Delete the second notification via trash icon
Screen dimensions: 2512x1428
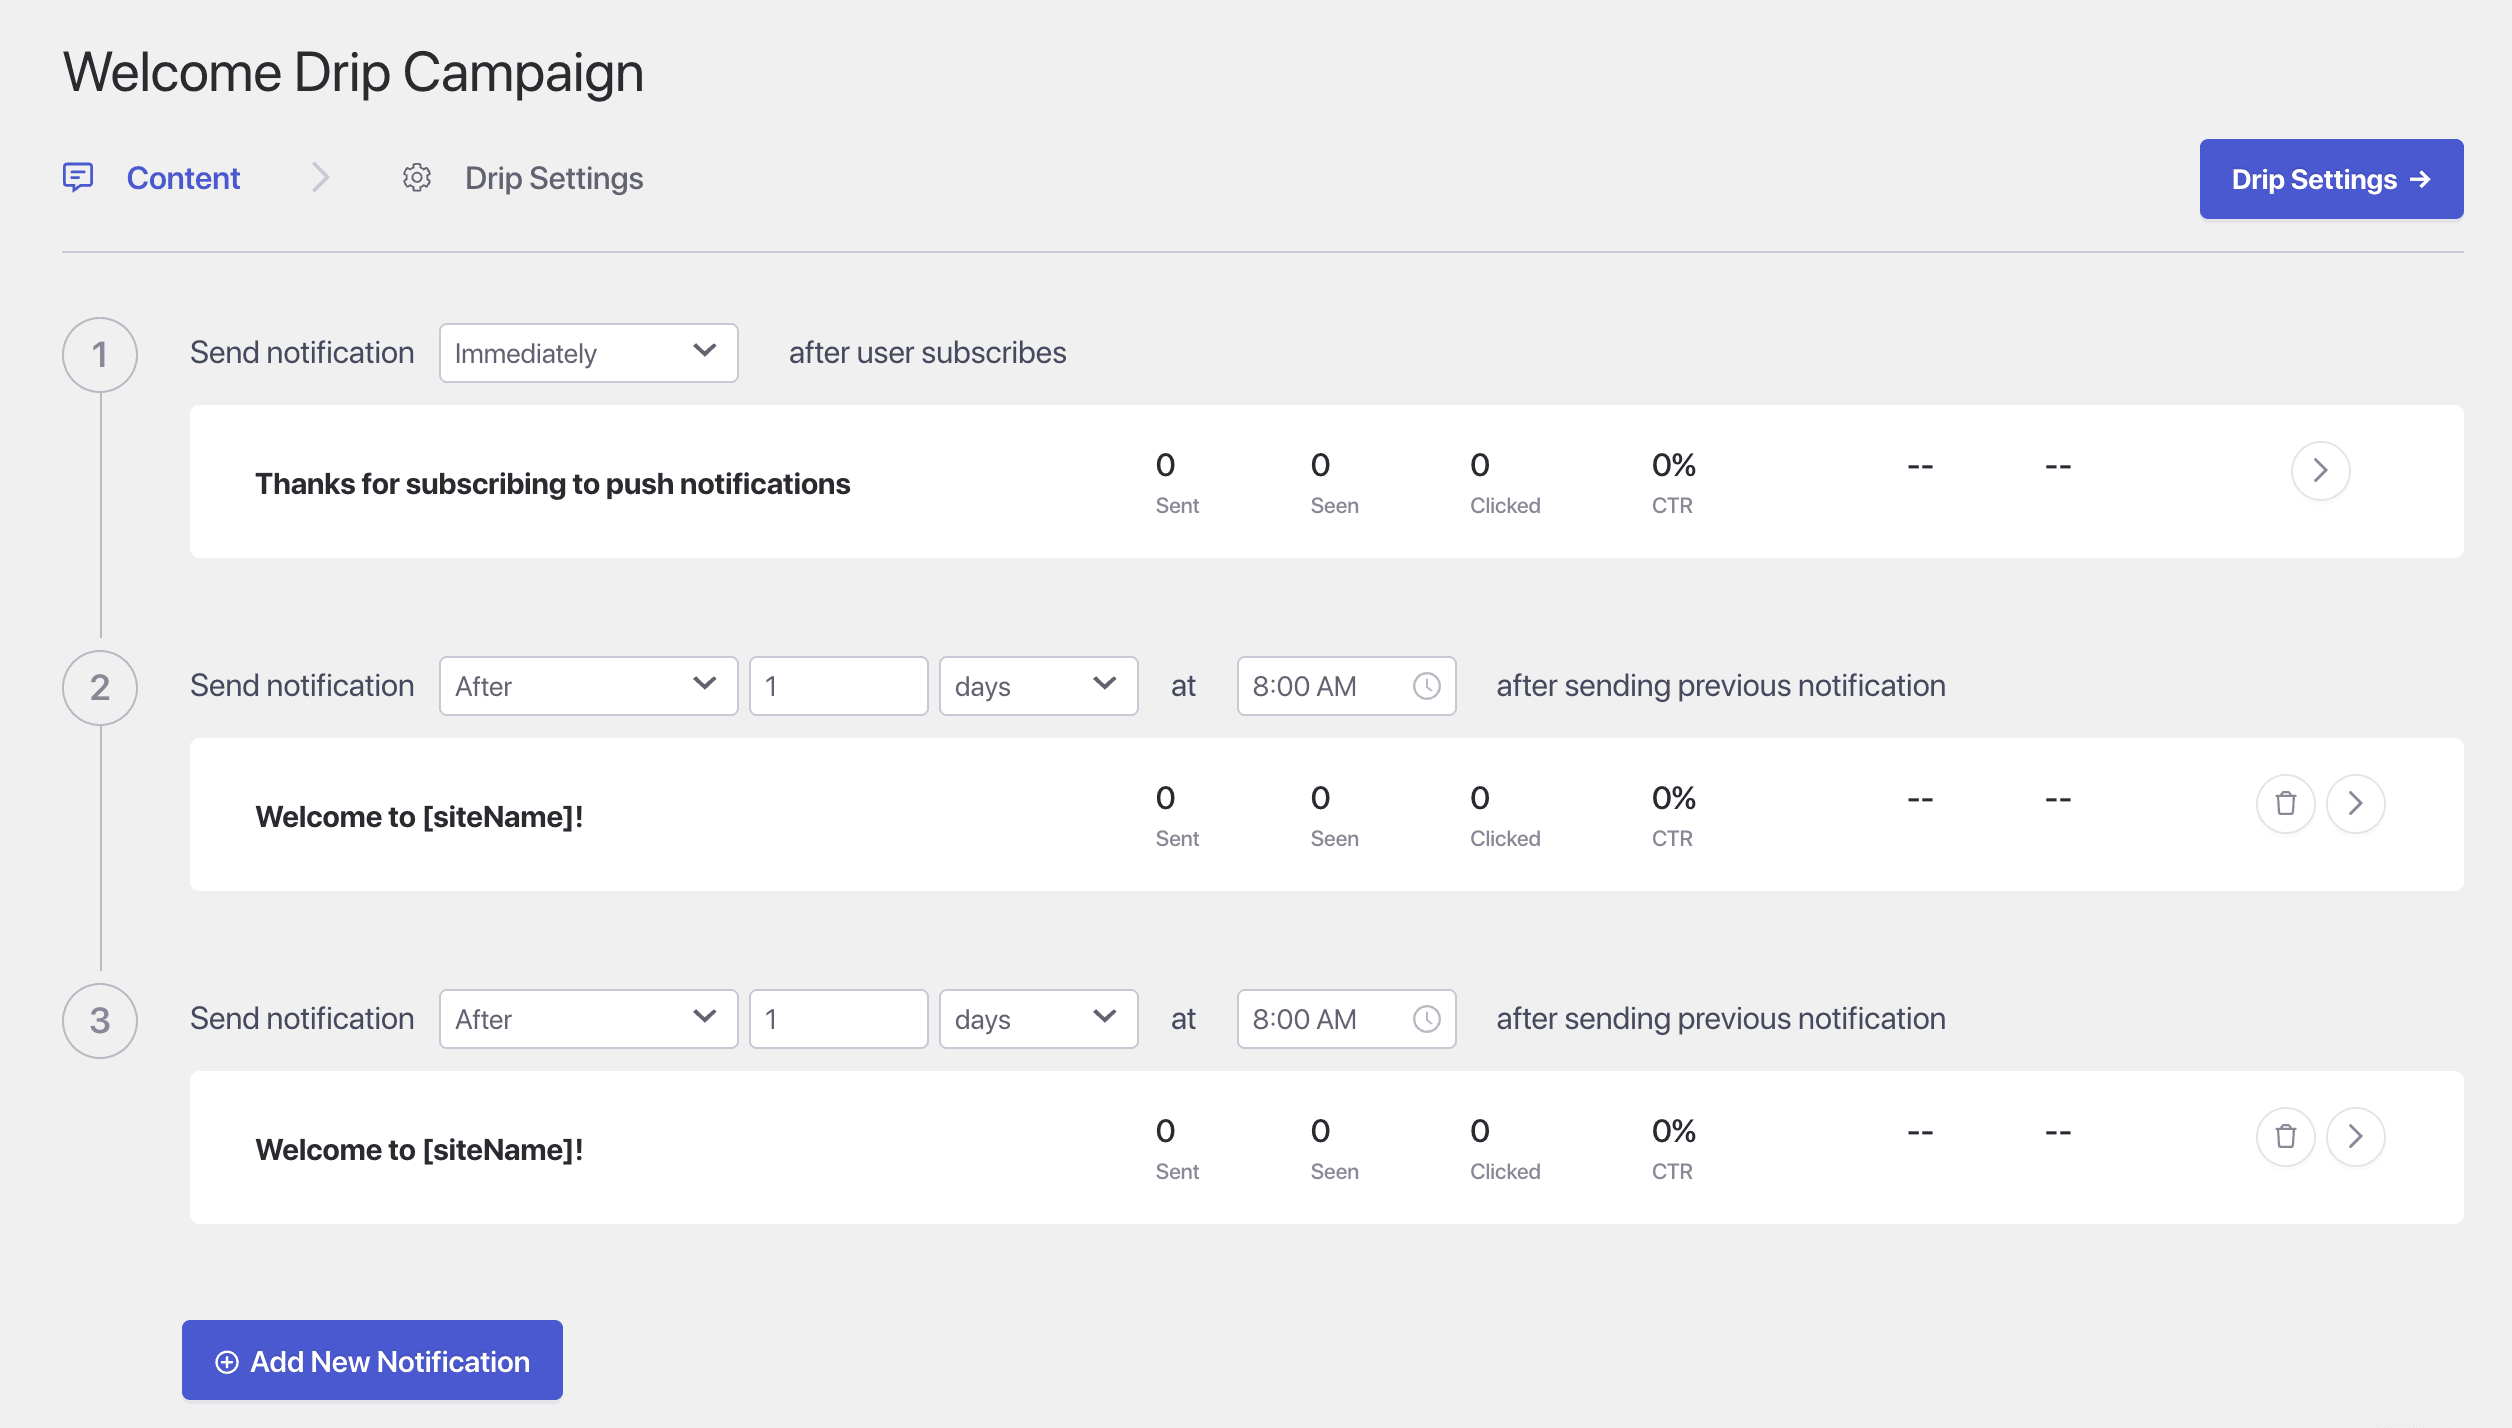[x=2285, y=803]
